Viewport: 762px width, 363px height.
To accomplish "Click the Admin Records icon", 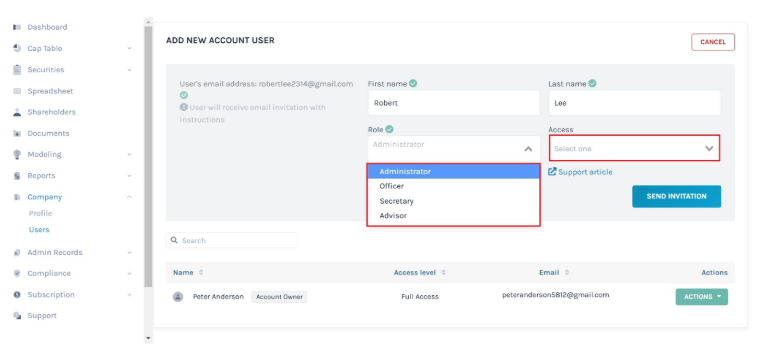I will (17, 252).
